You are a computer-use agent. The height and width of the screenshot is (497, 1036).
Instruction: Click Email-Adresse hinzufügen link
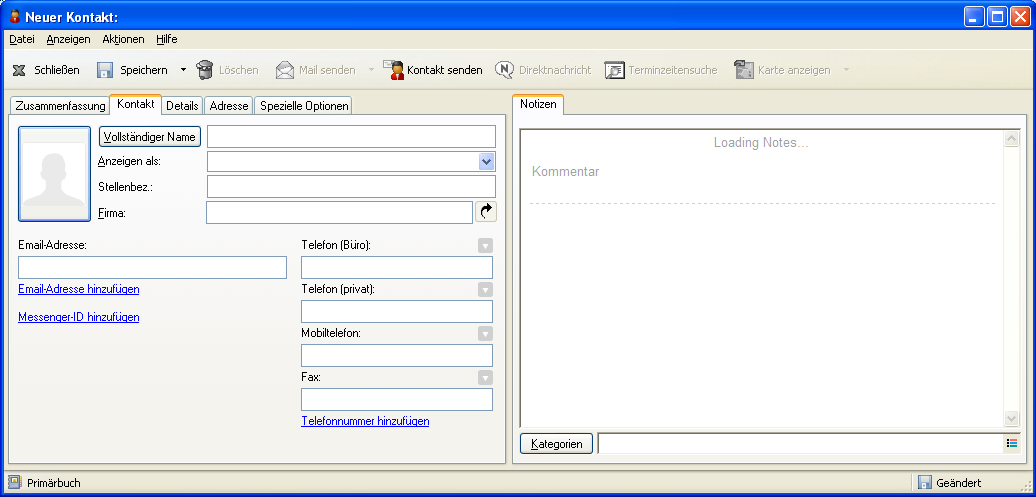[79, 289]
